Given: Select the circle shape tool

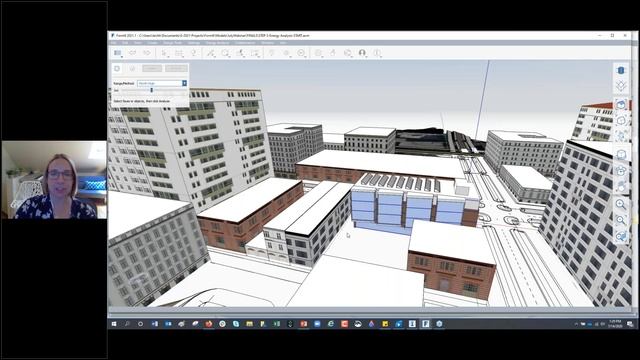Looking at the screenshot, I should point(226,53).
